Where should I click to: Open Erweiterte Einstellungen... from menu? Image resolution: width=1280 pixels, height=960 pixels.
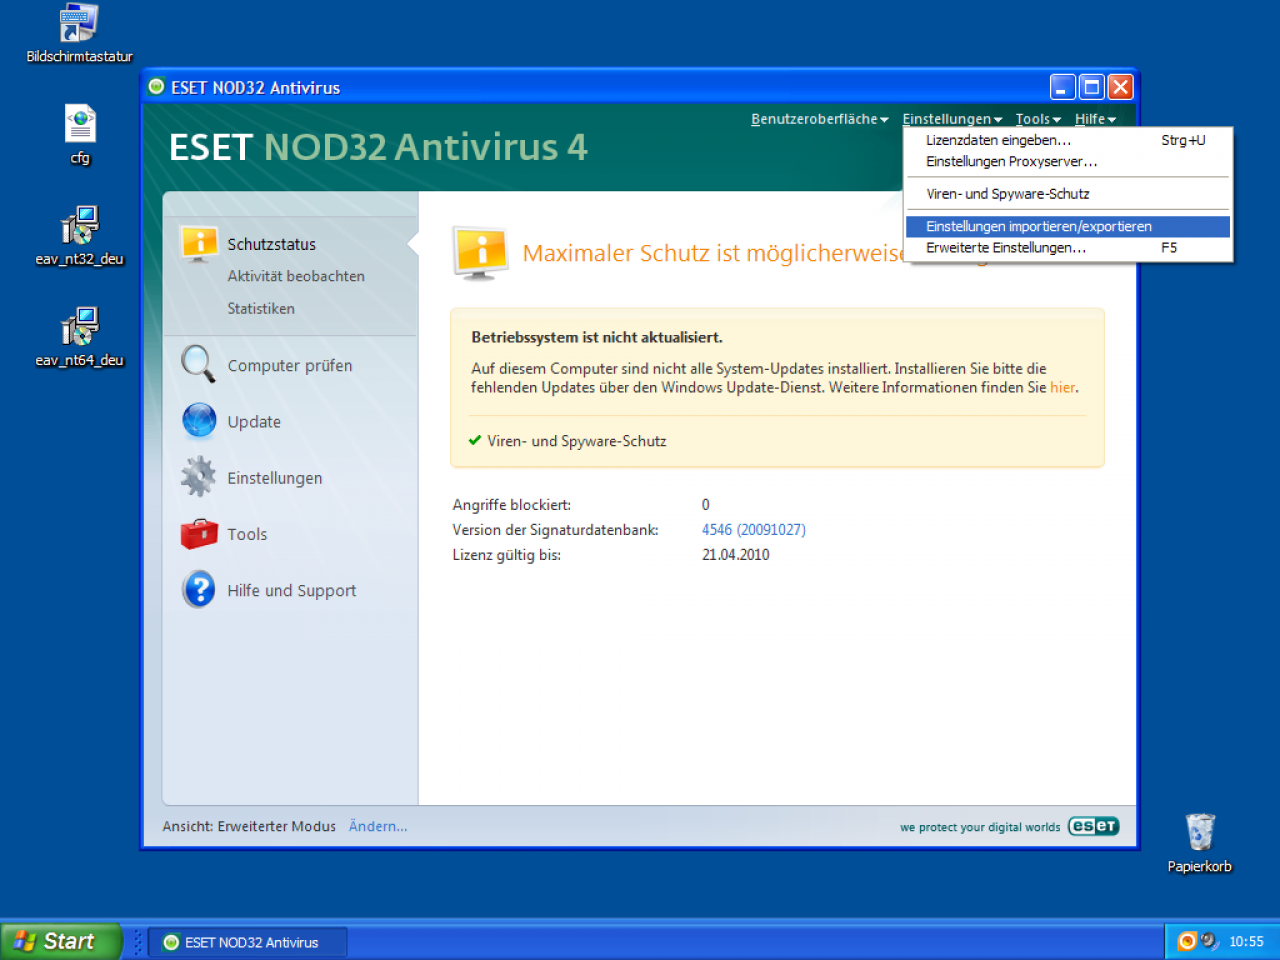[x=1068, y=248]
